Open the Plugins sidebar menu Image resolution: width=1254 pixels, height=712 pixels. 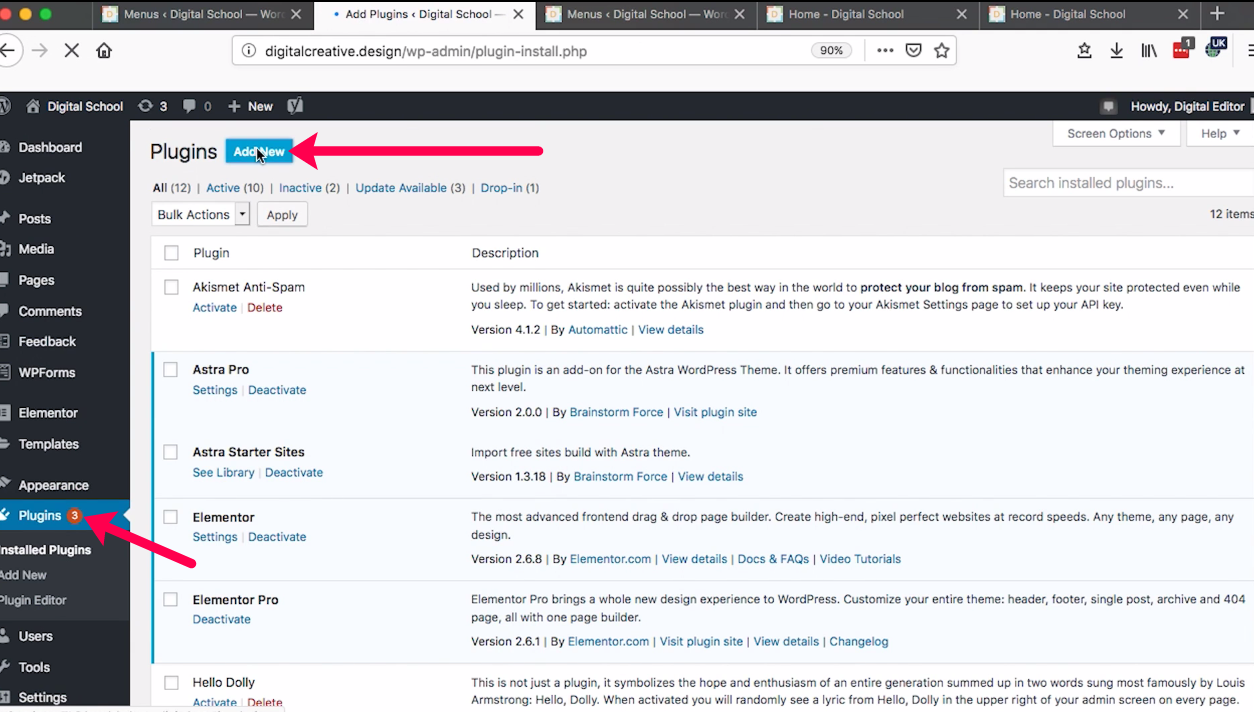tap(40, 515)
